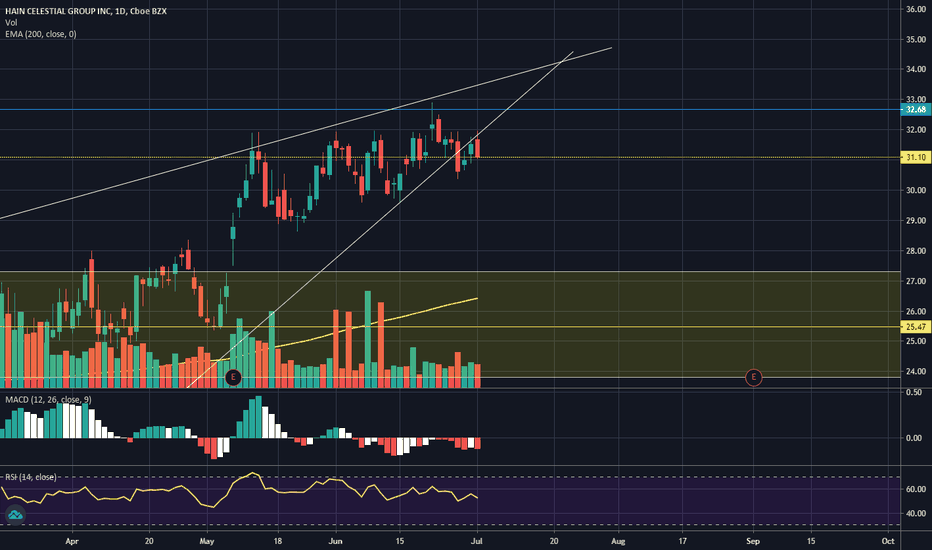Select the yellow 31.10 current price label
Screen dimensions: 932x550
tap(916, 158)
